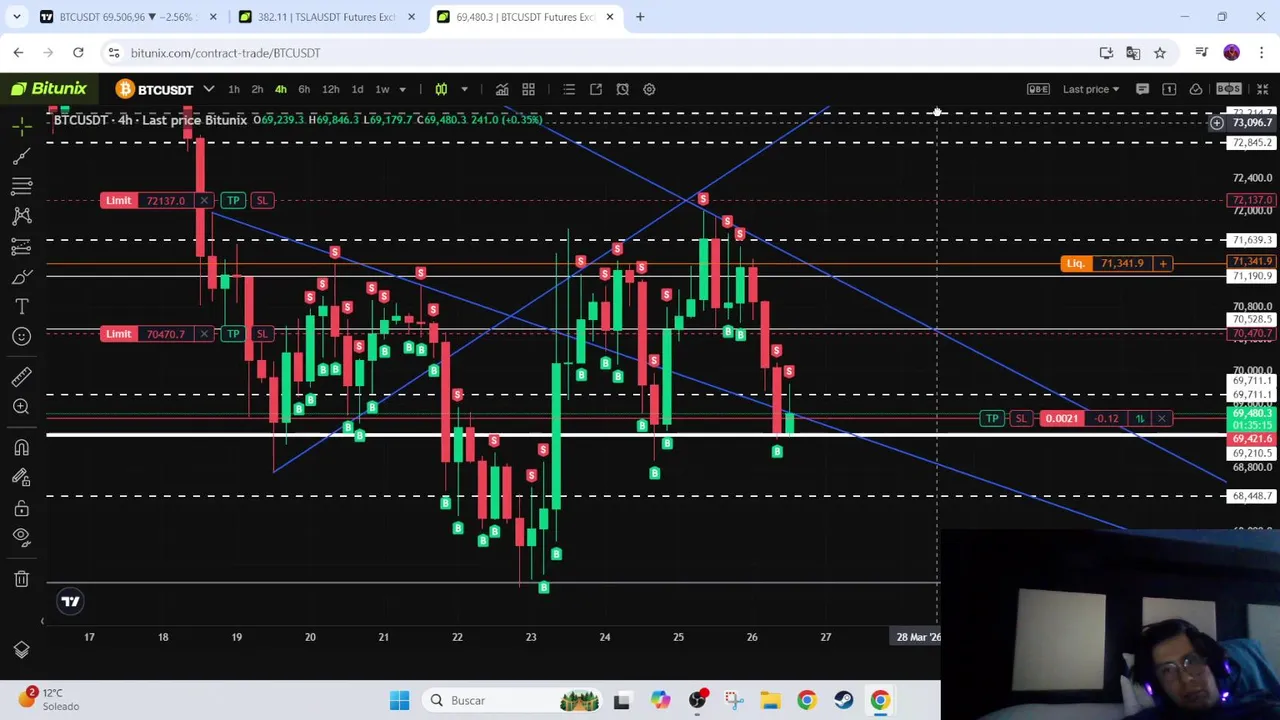Image resolution: width=1280 pixels, height=720 pixels.
Task: Switch to 2h timeframe
Action: point(257,89)
